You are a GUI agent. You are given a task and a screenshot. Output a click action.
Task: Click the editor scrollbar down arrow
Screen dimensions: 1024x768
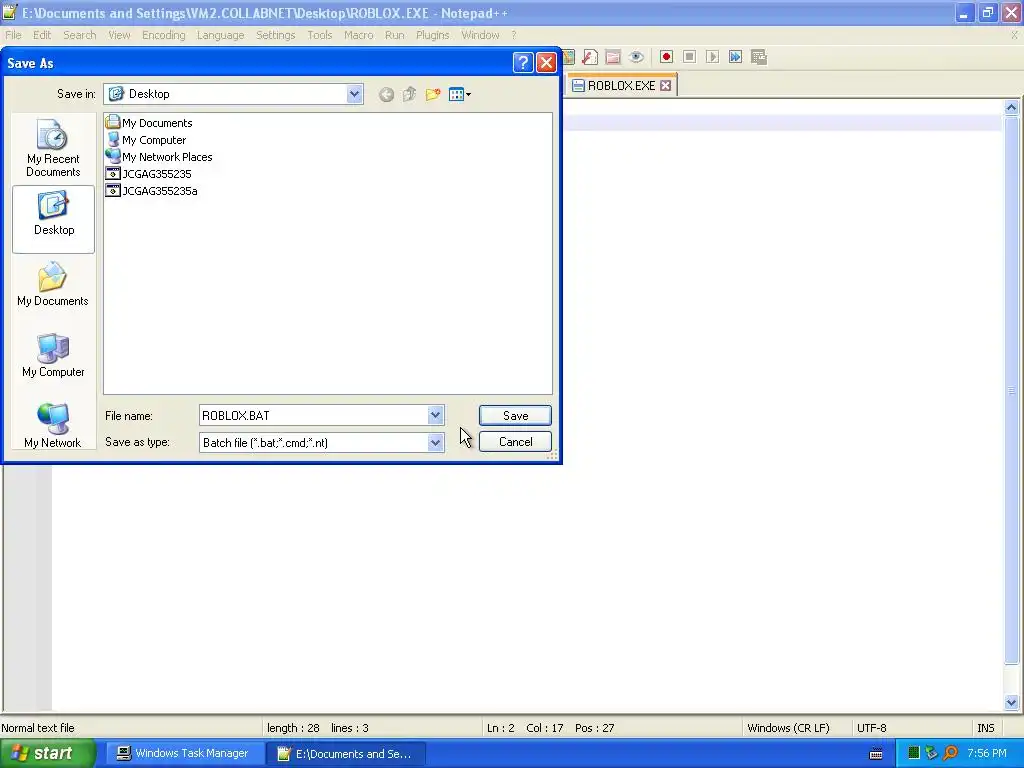pos(1012,703)
